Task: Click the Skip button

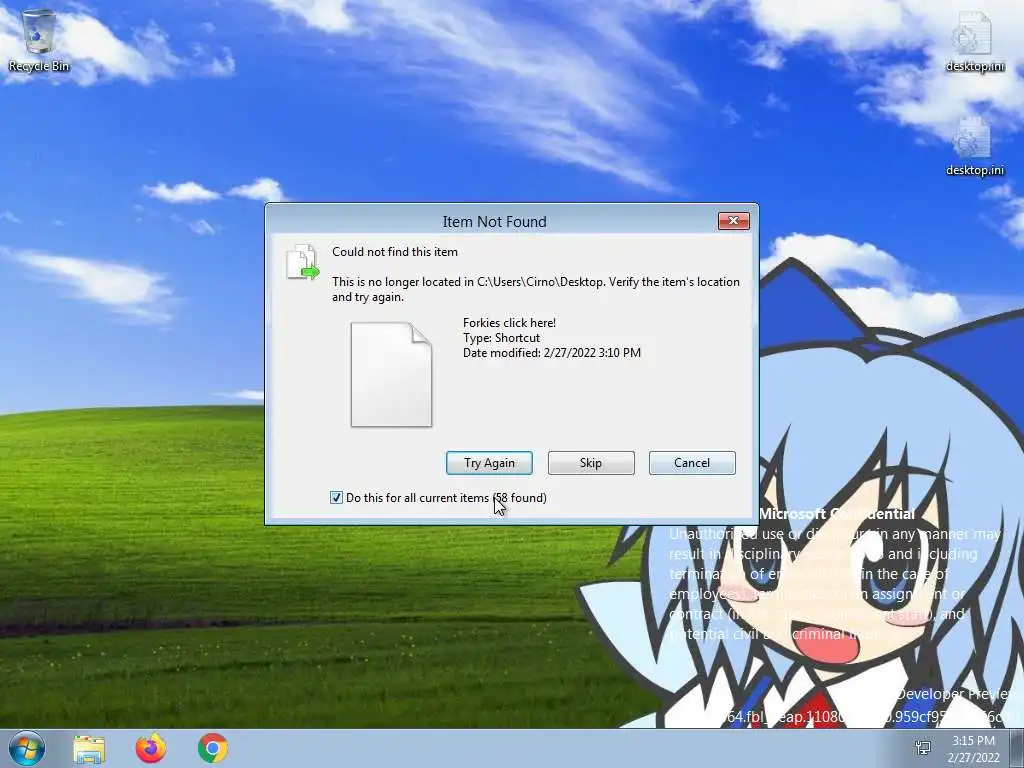Action: (x=591, y=463)
